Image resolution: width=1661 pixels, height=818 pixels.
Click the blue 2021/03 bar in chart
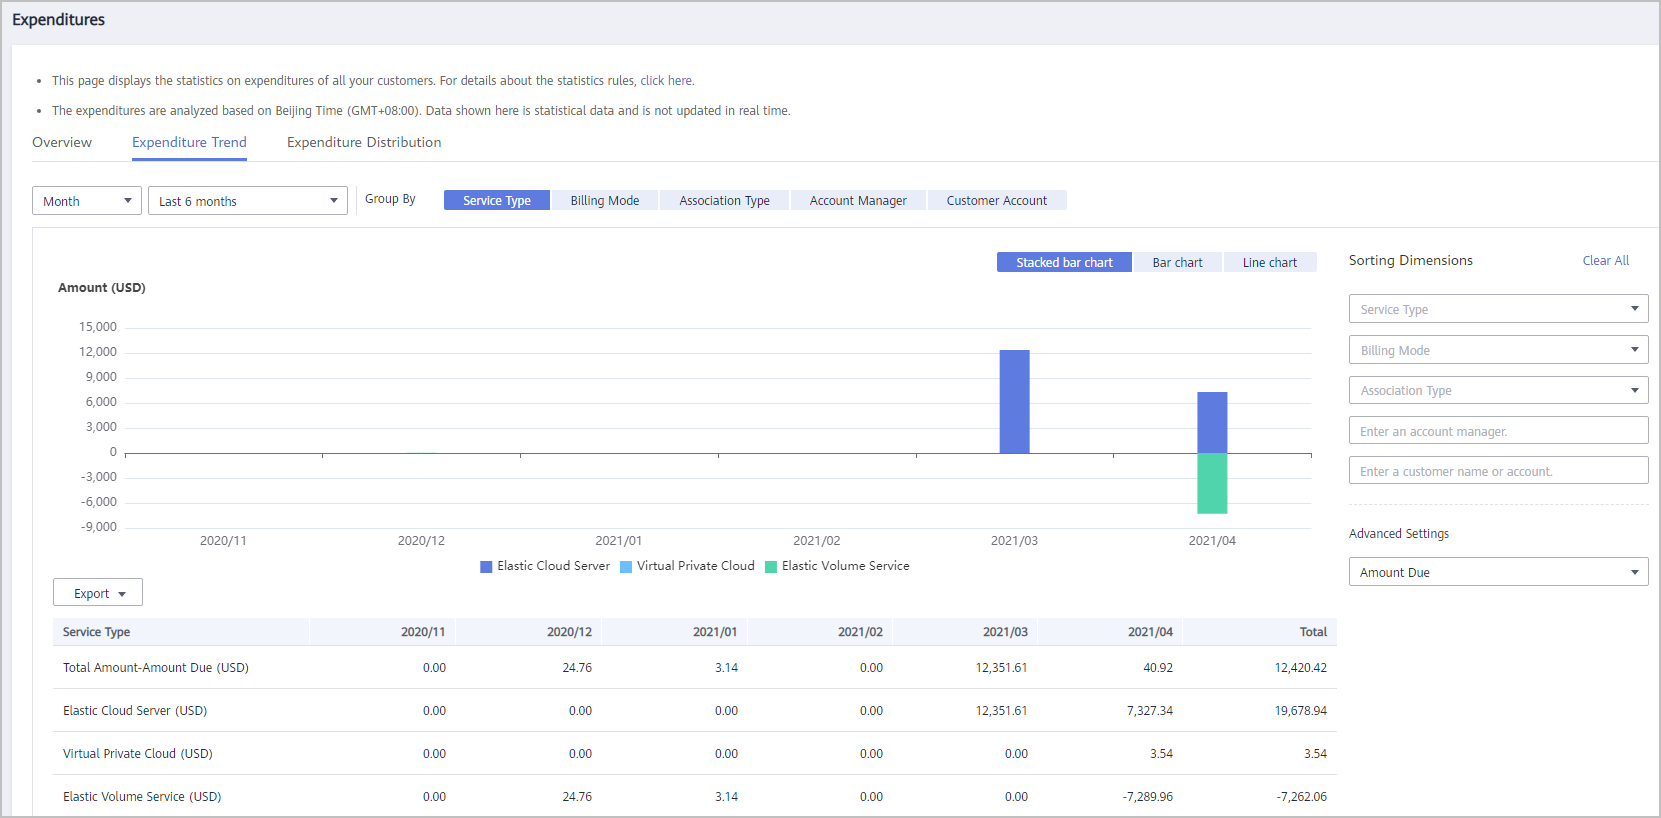point(1014,401)
